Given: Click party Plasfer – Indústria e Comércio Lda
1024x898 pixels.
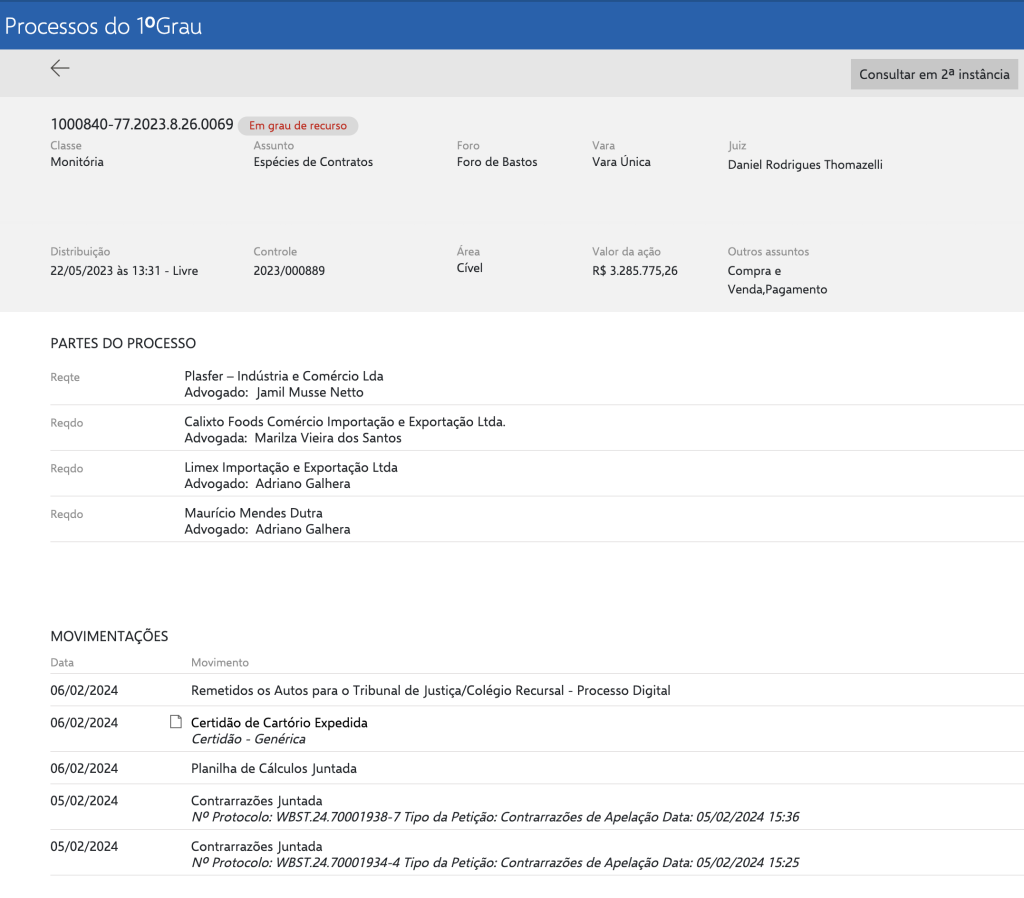Looking at the screenshot, I should click(284, 376).
